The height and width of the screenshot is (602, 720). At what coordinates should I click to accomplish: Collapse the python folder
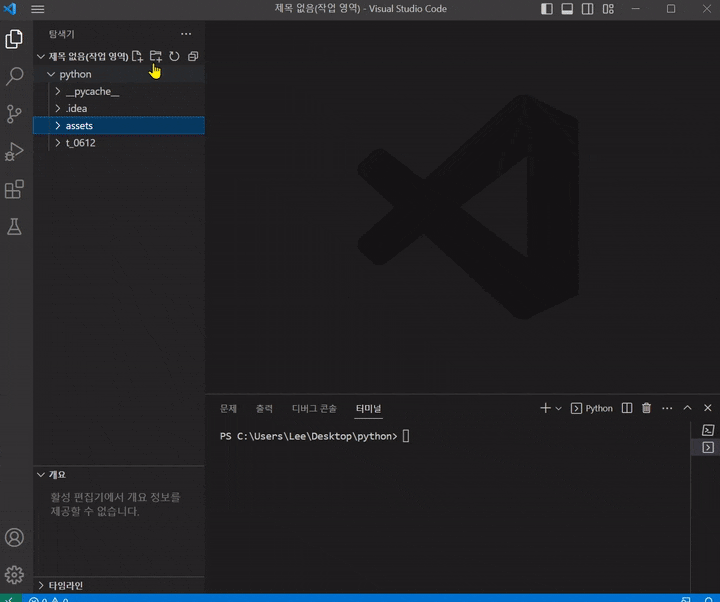pos(51,74)
